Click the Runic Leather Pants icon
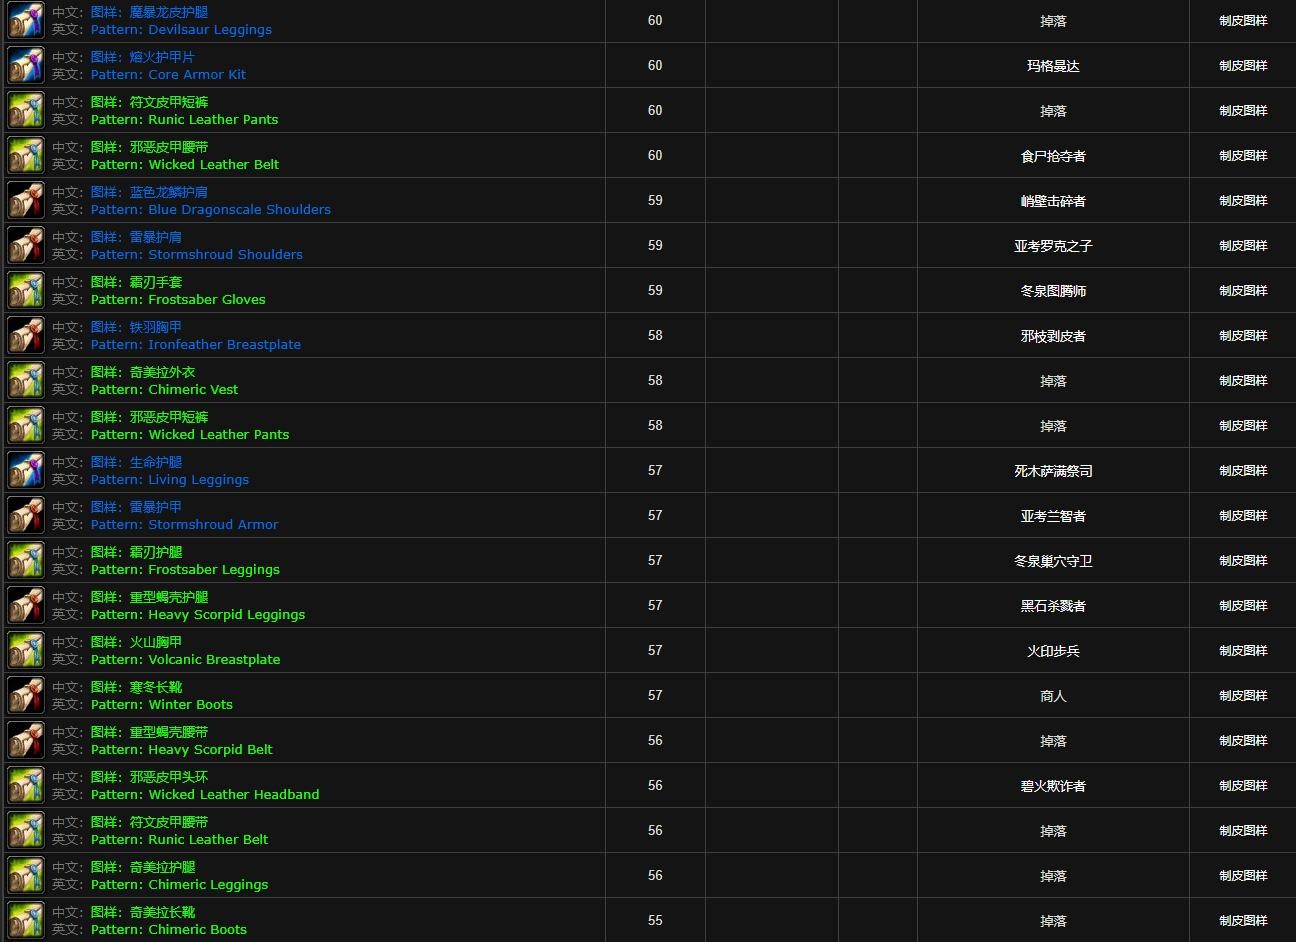1296x942 pixels. [26, 111]
